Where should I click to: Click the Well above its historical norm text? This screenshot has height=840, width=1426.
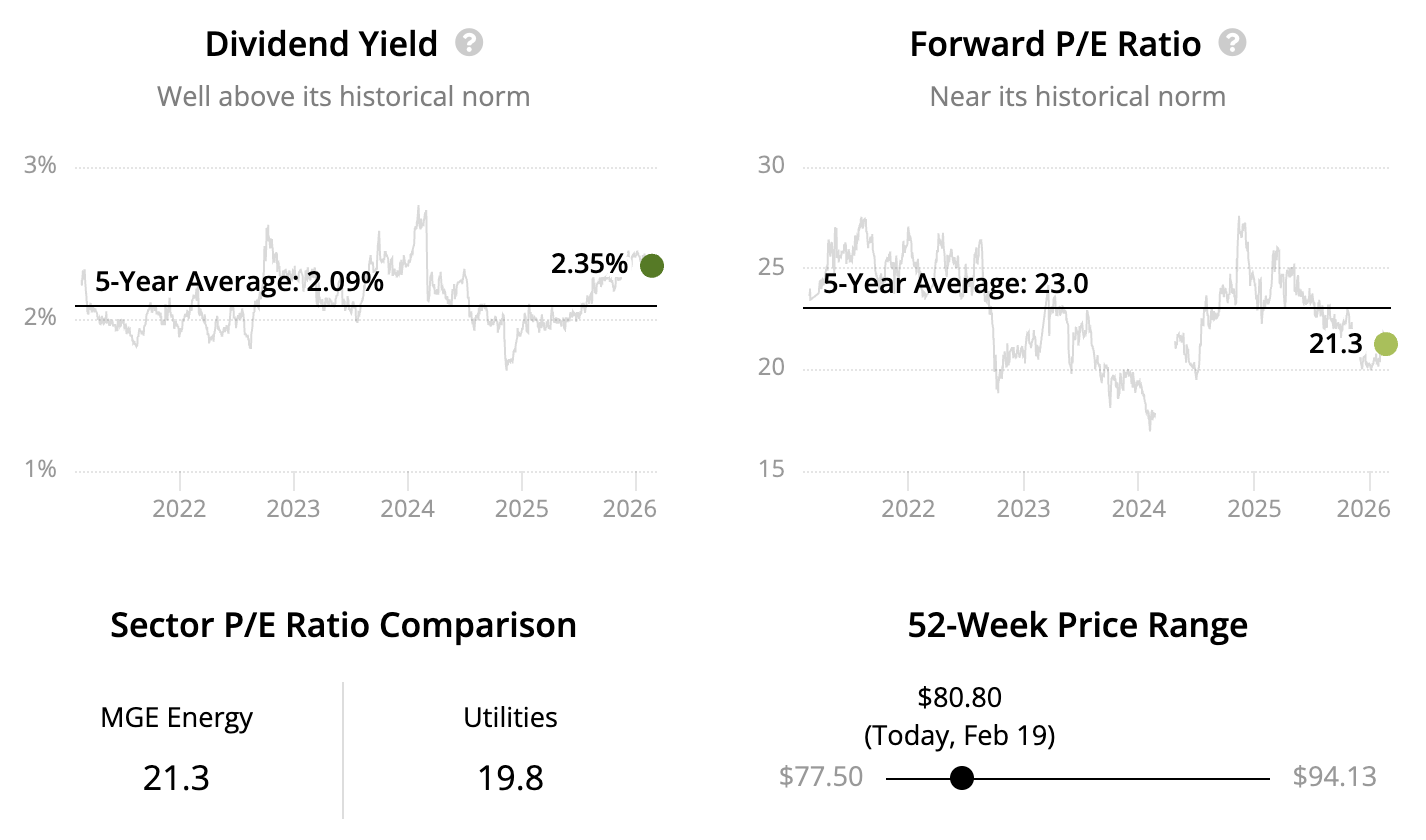(343, 97)
